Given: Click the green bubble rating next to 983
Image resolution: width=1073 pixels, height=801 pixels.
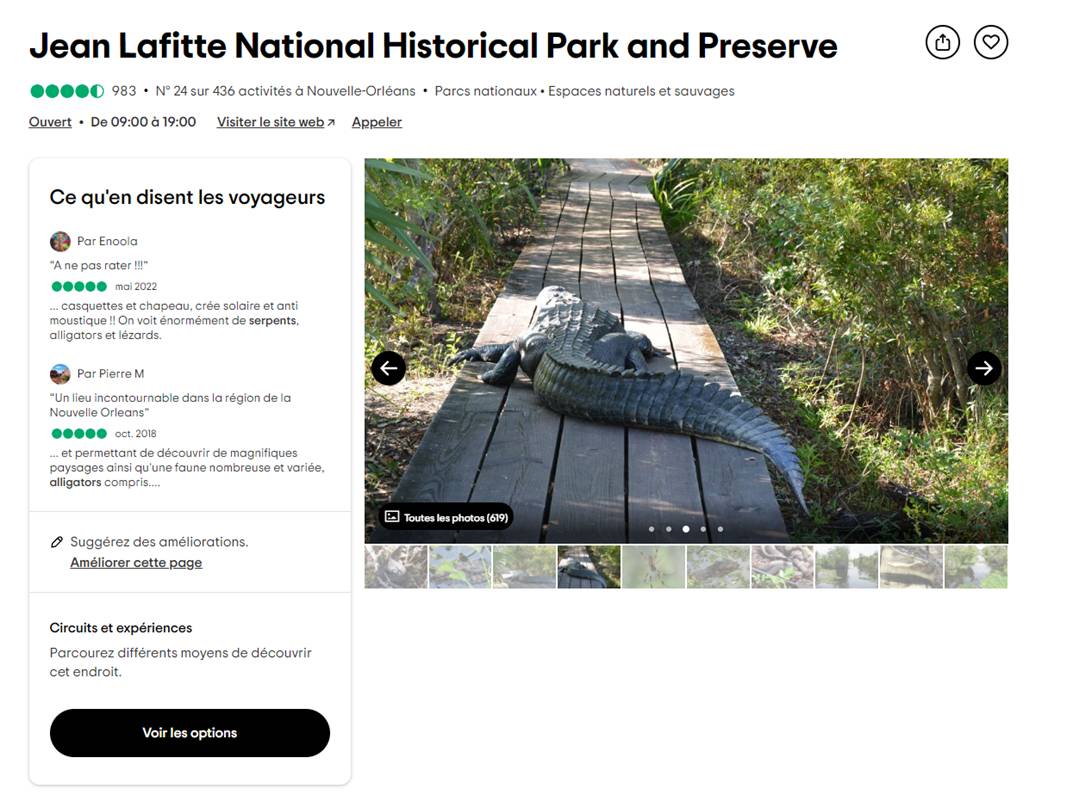Looking at the screenshot, I should pyautogui.click(x=67, y=91).
